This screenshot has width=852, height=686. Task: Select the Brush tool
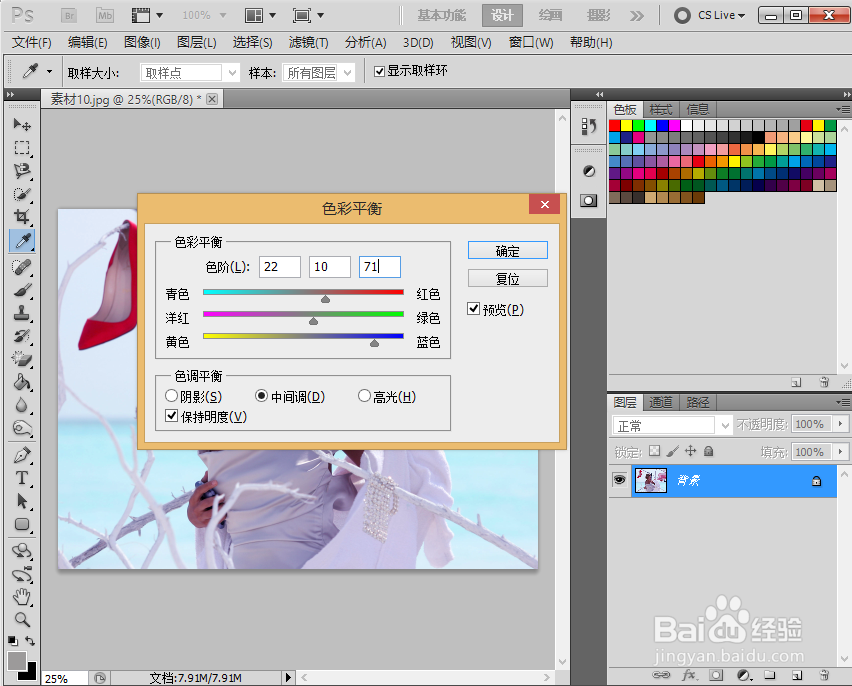pyautogui.click(x=22, y=290)
